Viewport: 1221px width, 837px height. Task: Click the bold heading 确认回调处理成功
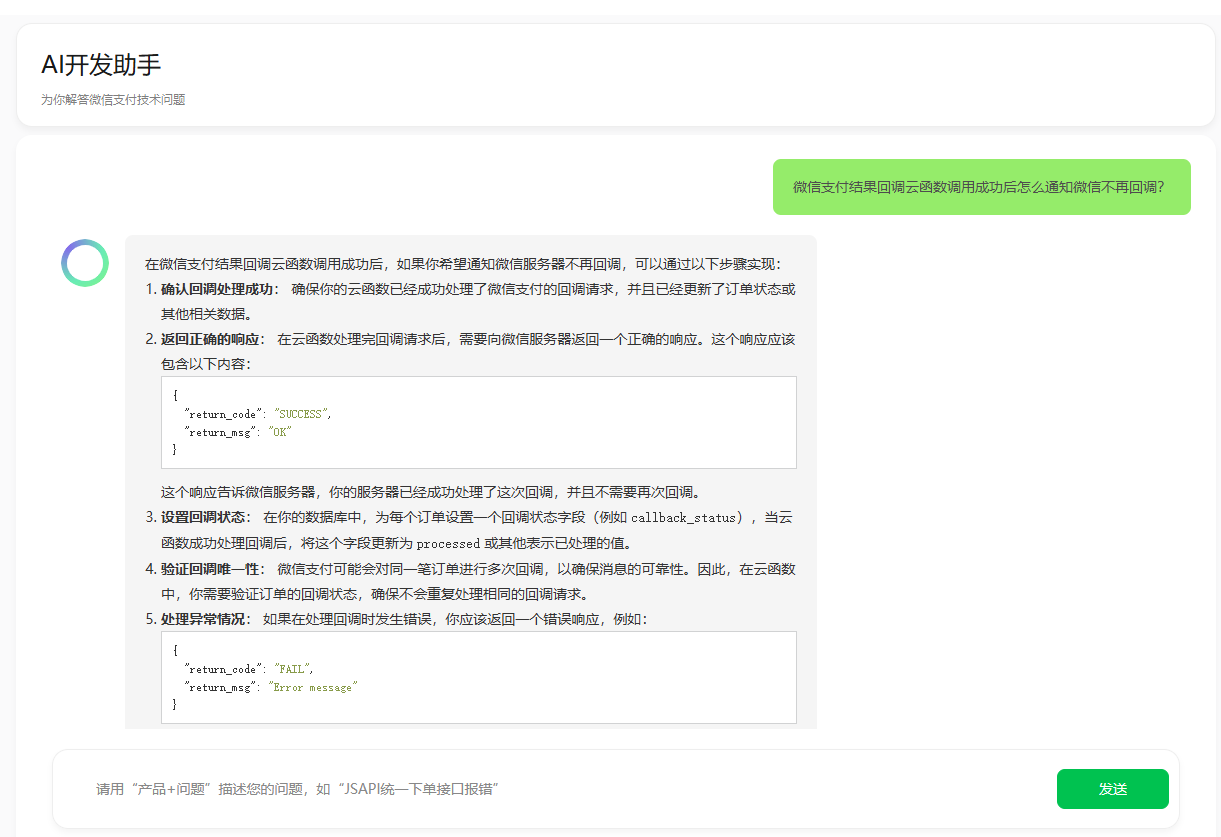coord(218,289)
